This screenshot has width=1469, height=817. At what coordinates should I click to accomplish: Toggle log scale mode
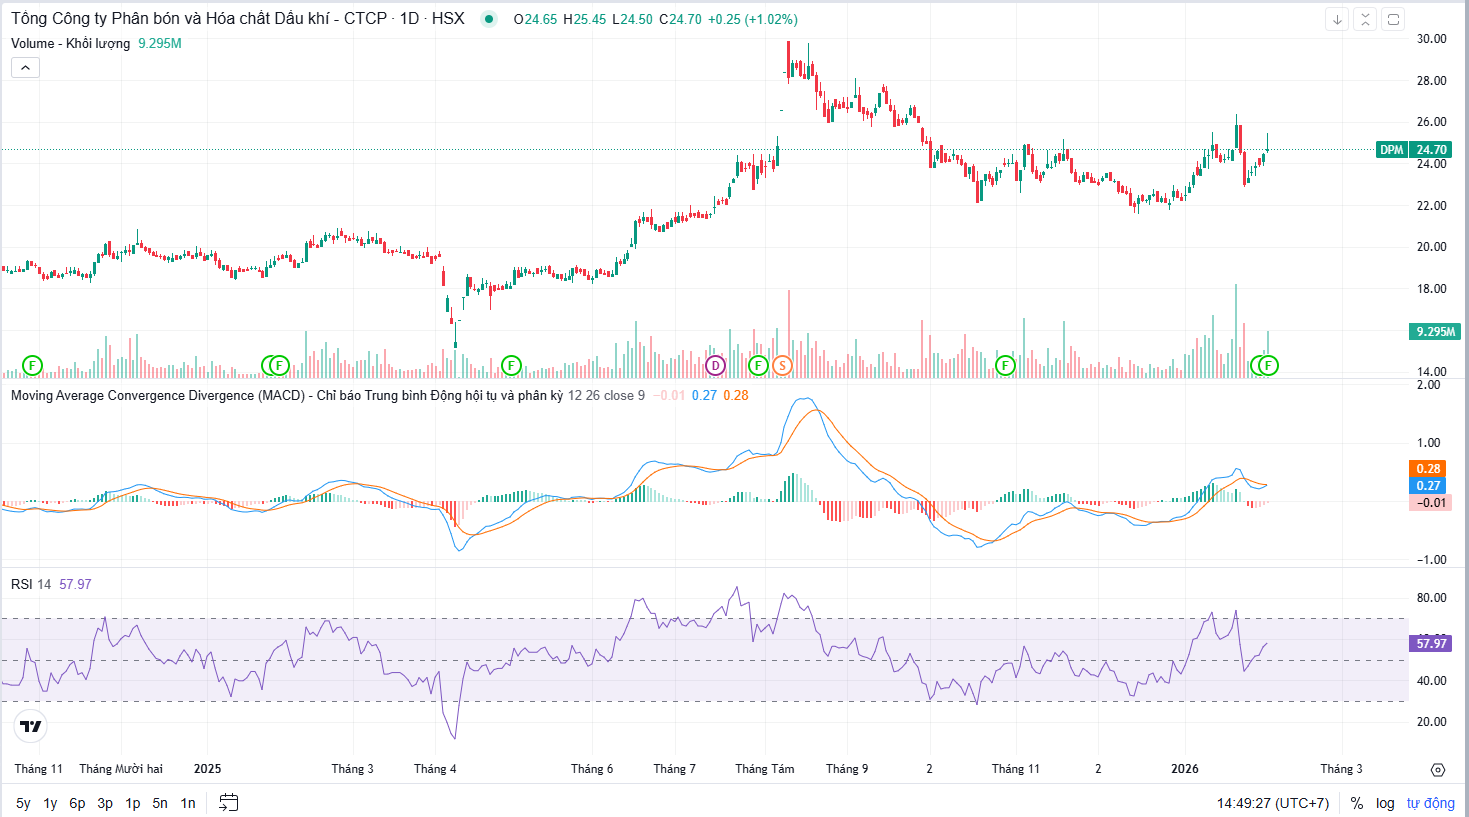(x=1385, y=803)
